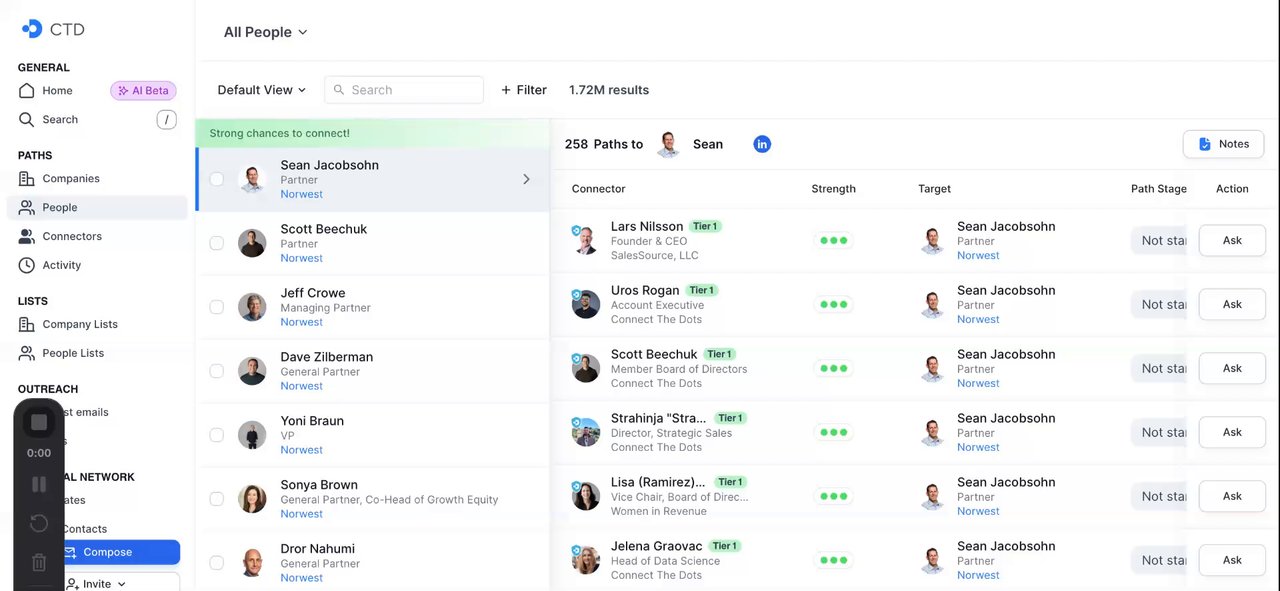Open path stage dropdown in Uros Rogan row
The image size is (1280, 591).
click(1160, 304)
